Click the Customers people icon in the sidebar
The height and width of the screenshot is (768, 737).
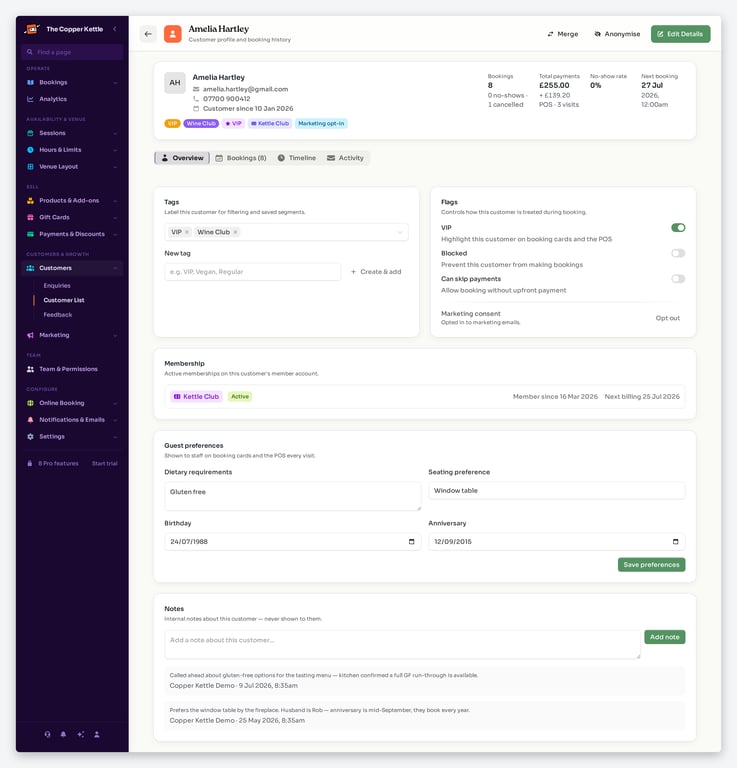point(30,268)
